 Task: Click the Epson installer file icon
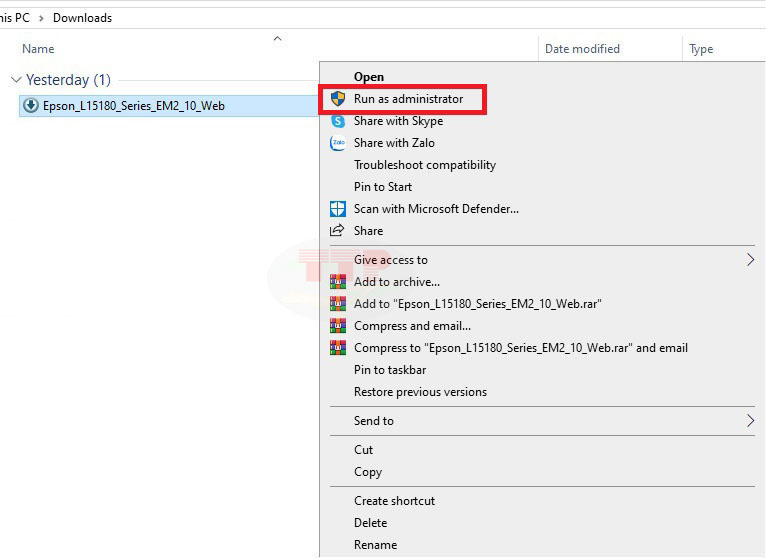pos(31,106)
